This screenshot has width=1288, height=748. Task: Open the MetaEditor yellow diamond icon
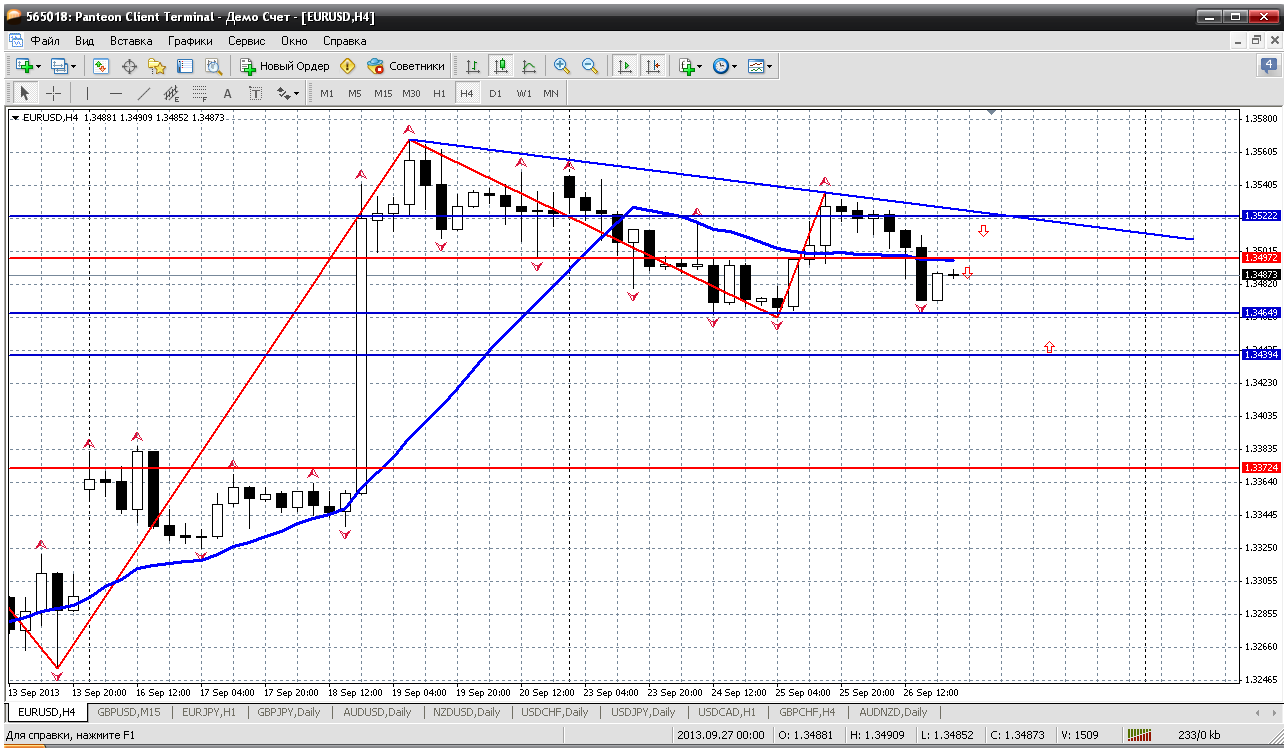[x=348, y=66]
